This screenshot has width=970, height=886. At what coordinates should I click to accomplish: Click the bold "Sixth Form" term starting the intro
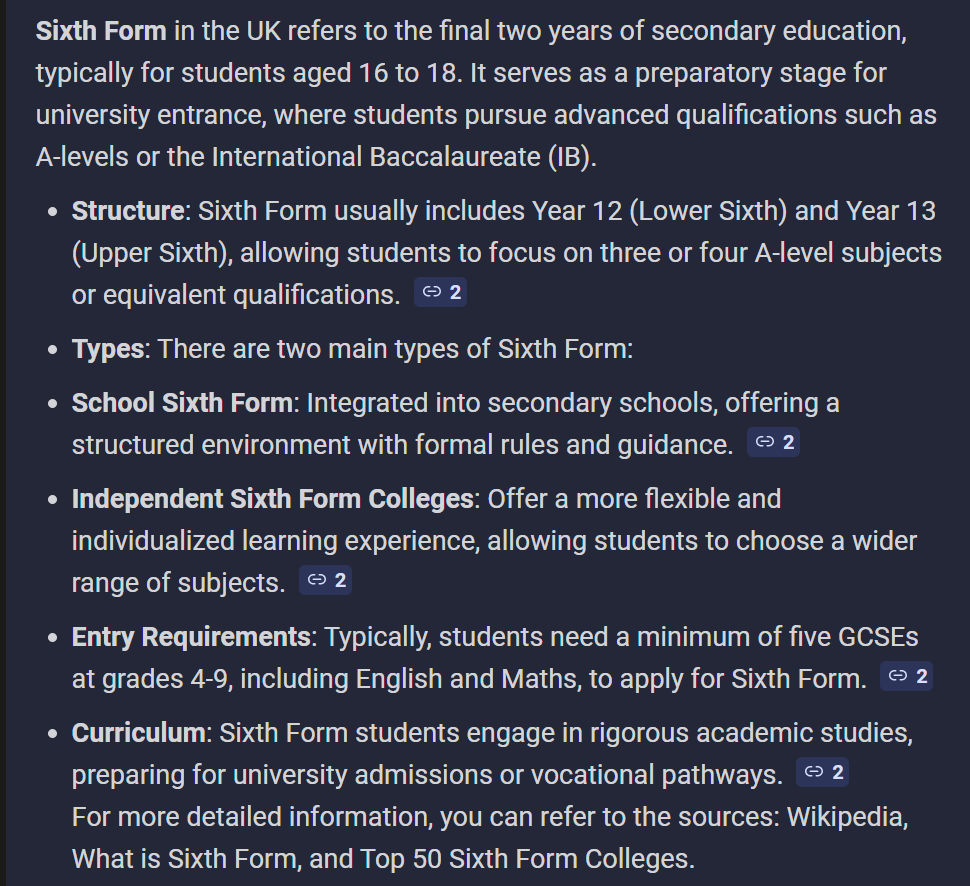101,30
